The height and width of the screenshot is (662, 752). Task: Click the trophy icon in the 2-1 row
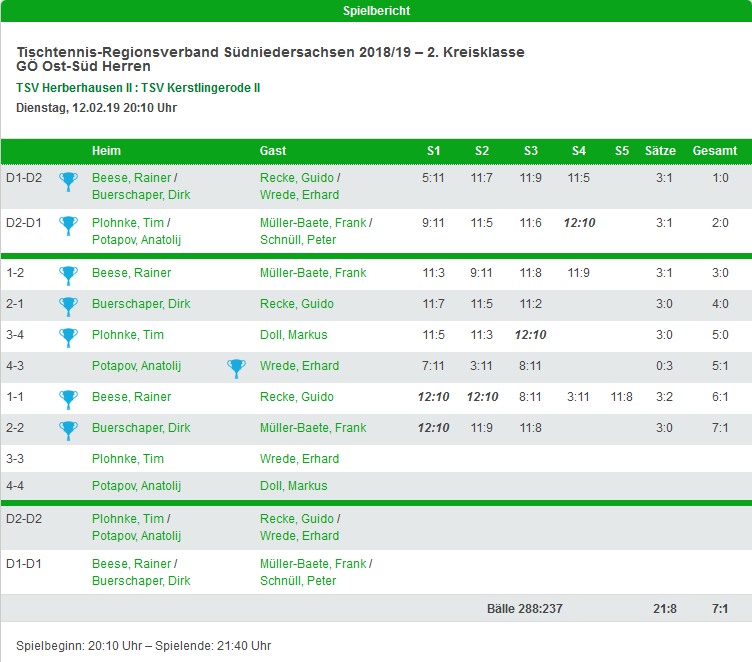(x=68, y=307)
